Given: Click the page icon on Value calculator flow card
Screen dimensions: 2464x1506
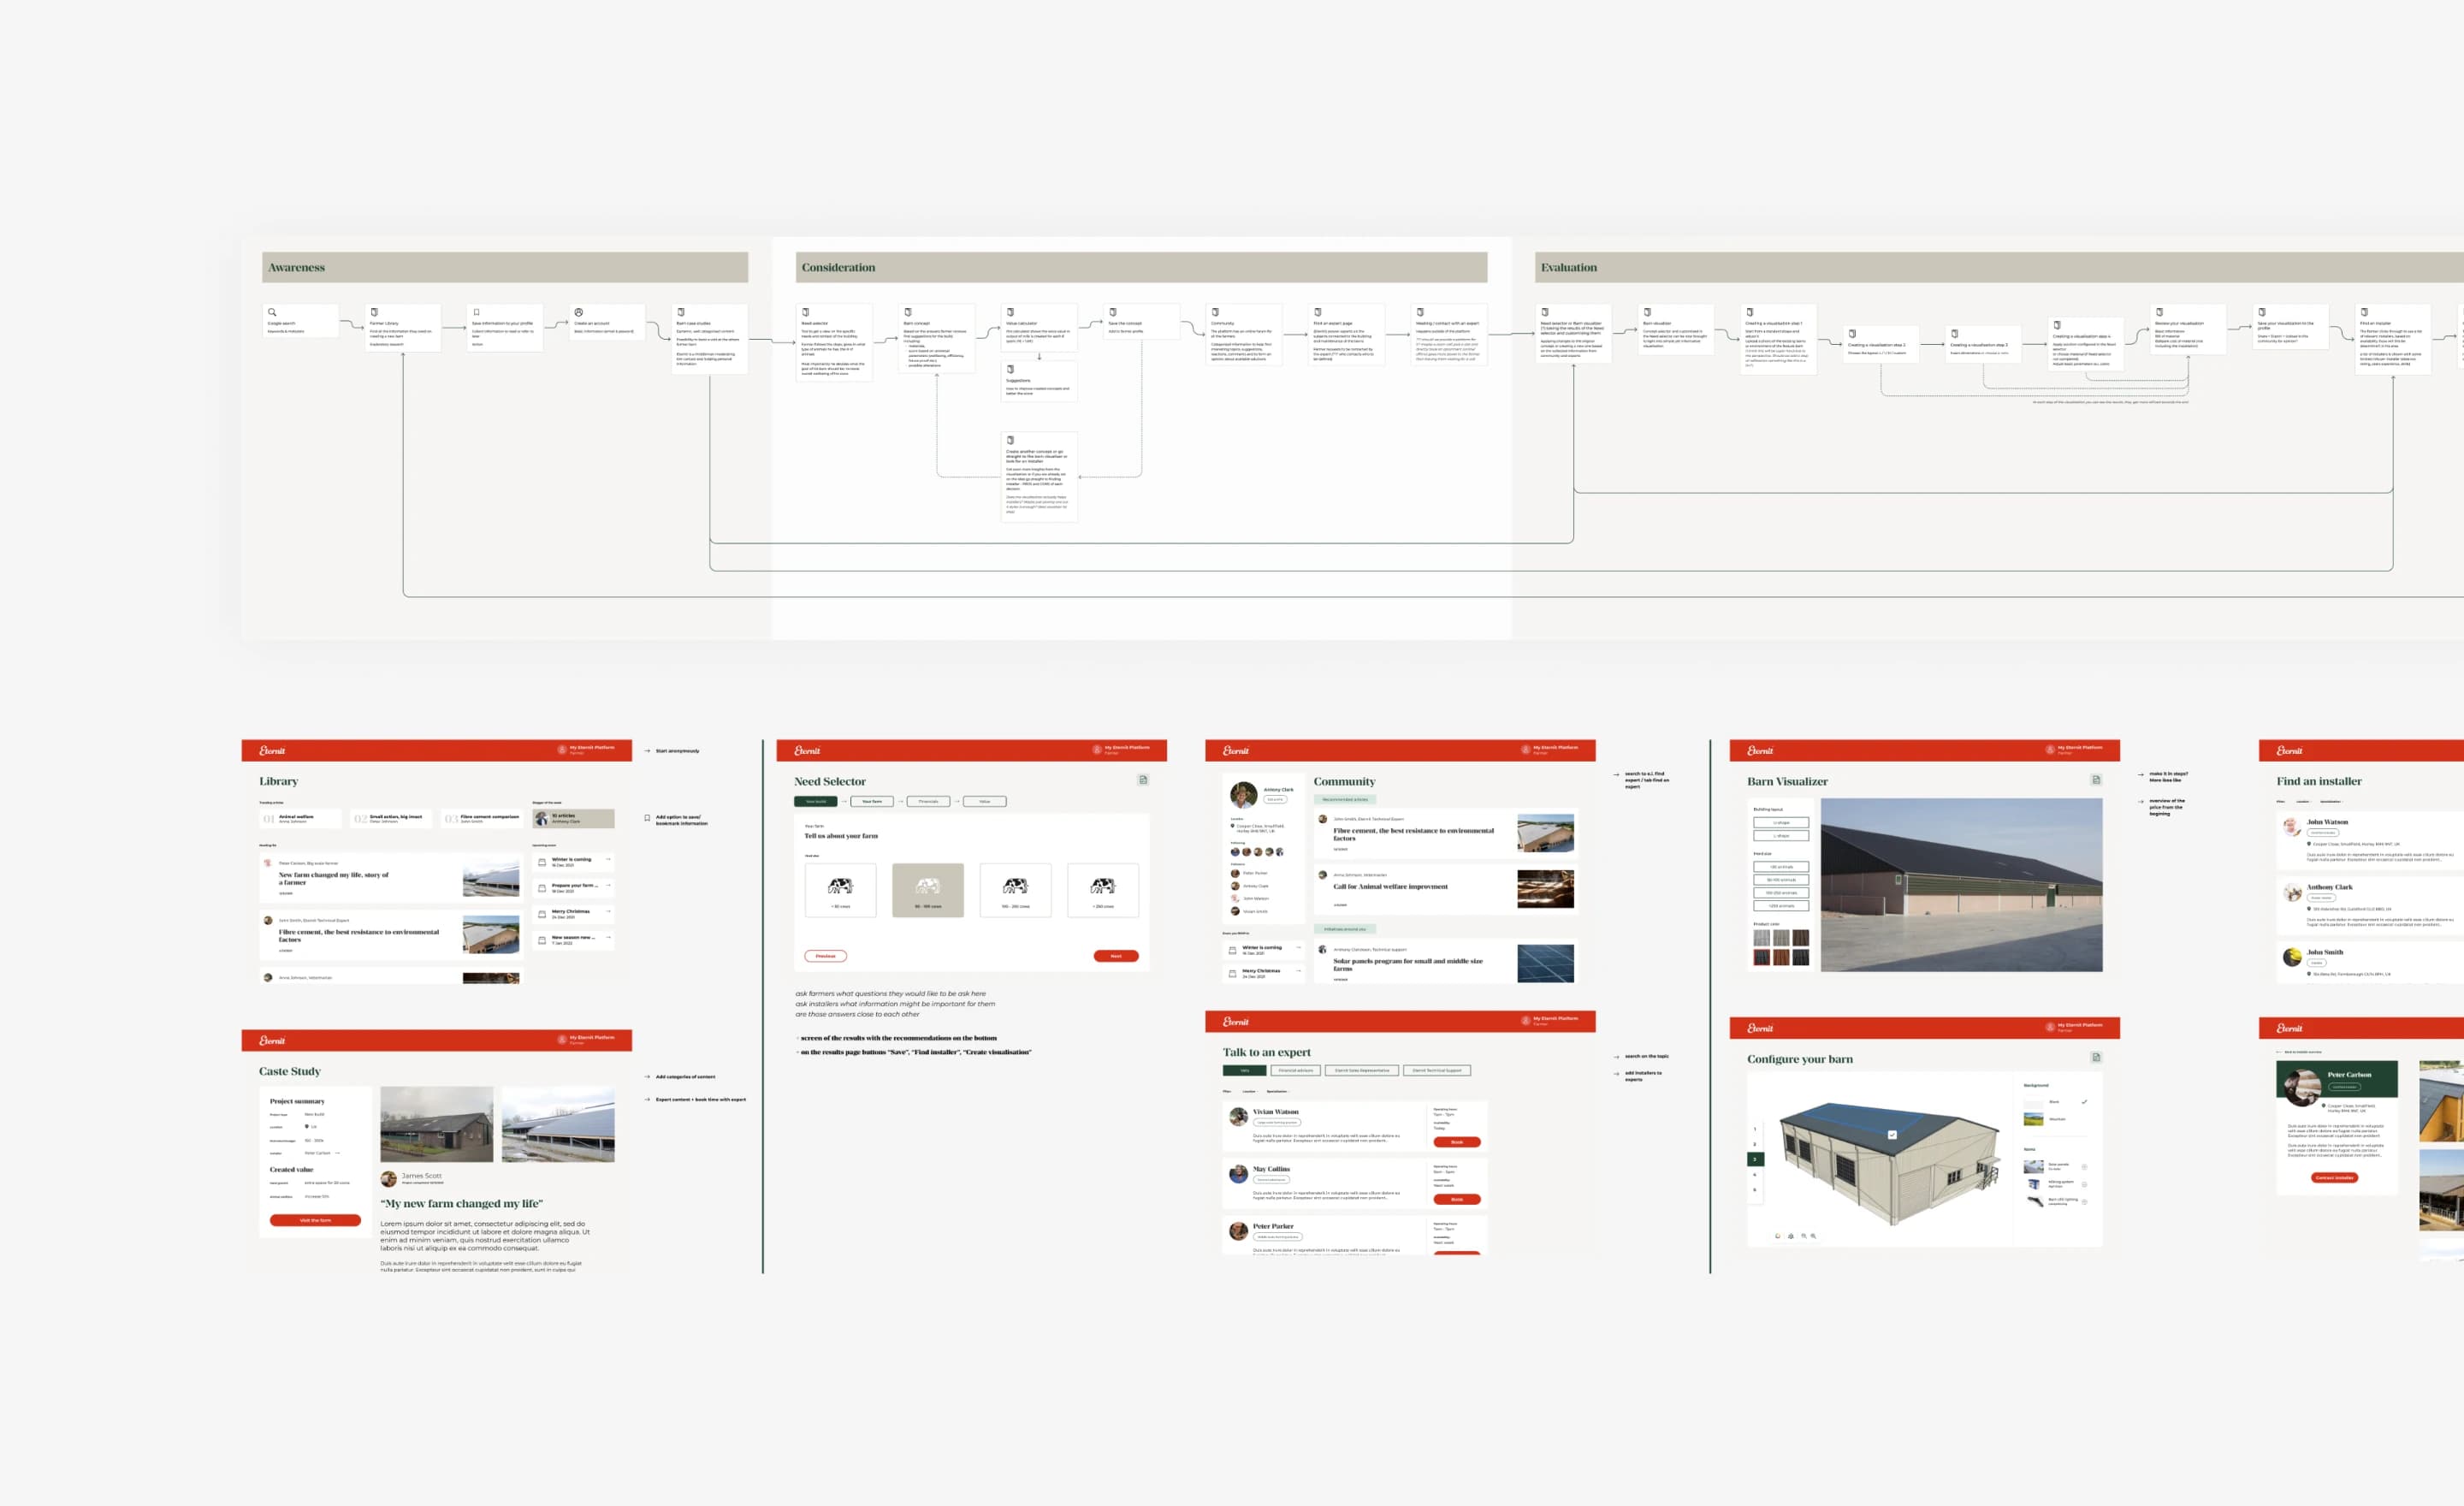Looking at the screenshot, I should coord(1011,313).
